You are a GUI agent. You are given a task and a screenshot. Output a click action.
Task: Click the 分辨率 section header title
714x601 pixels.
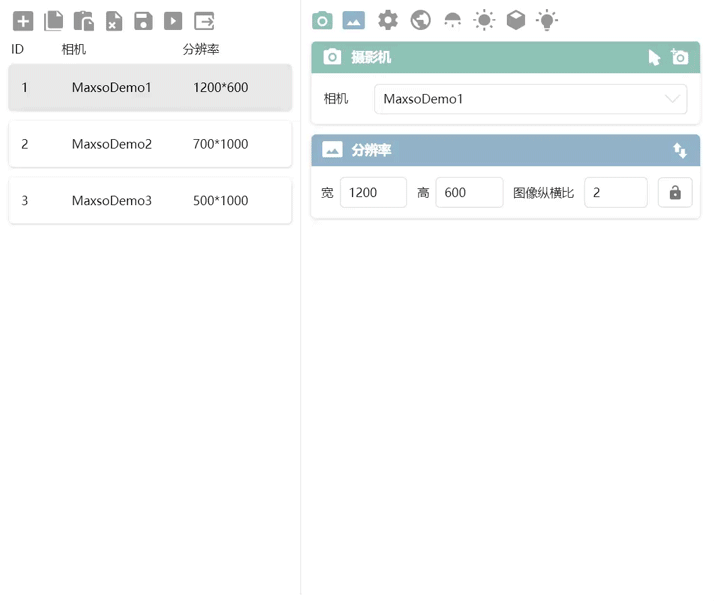(371, 150)
